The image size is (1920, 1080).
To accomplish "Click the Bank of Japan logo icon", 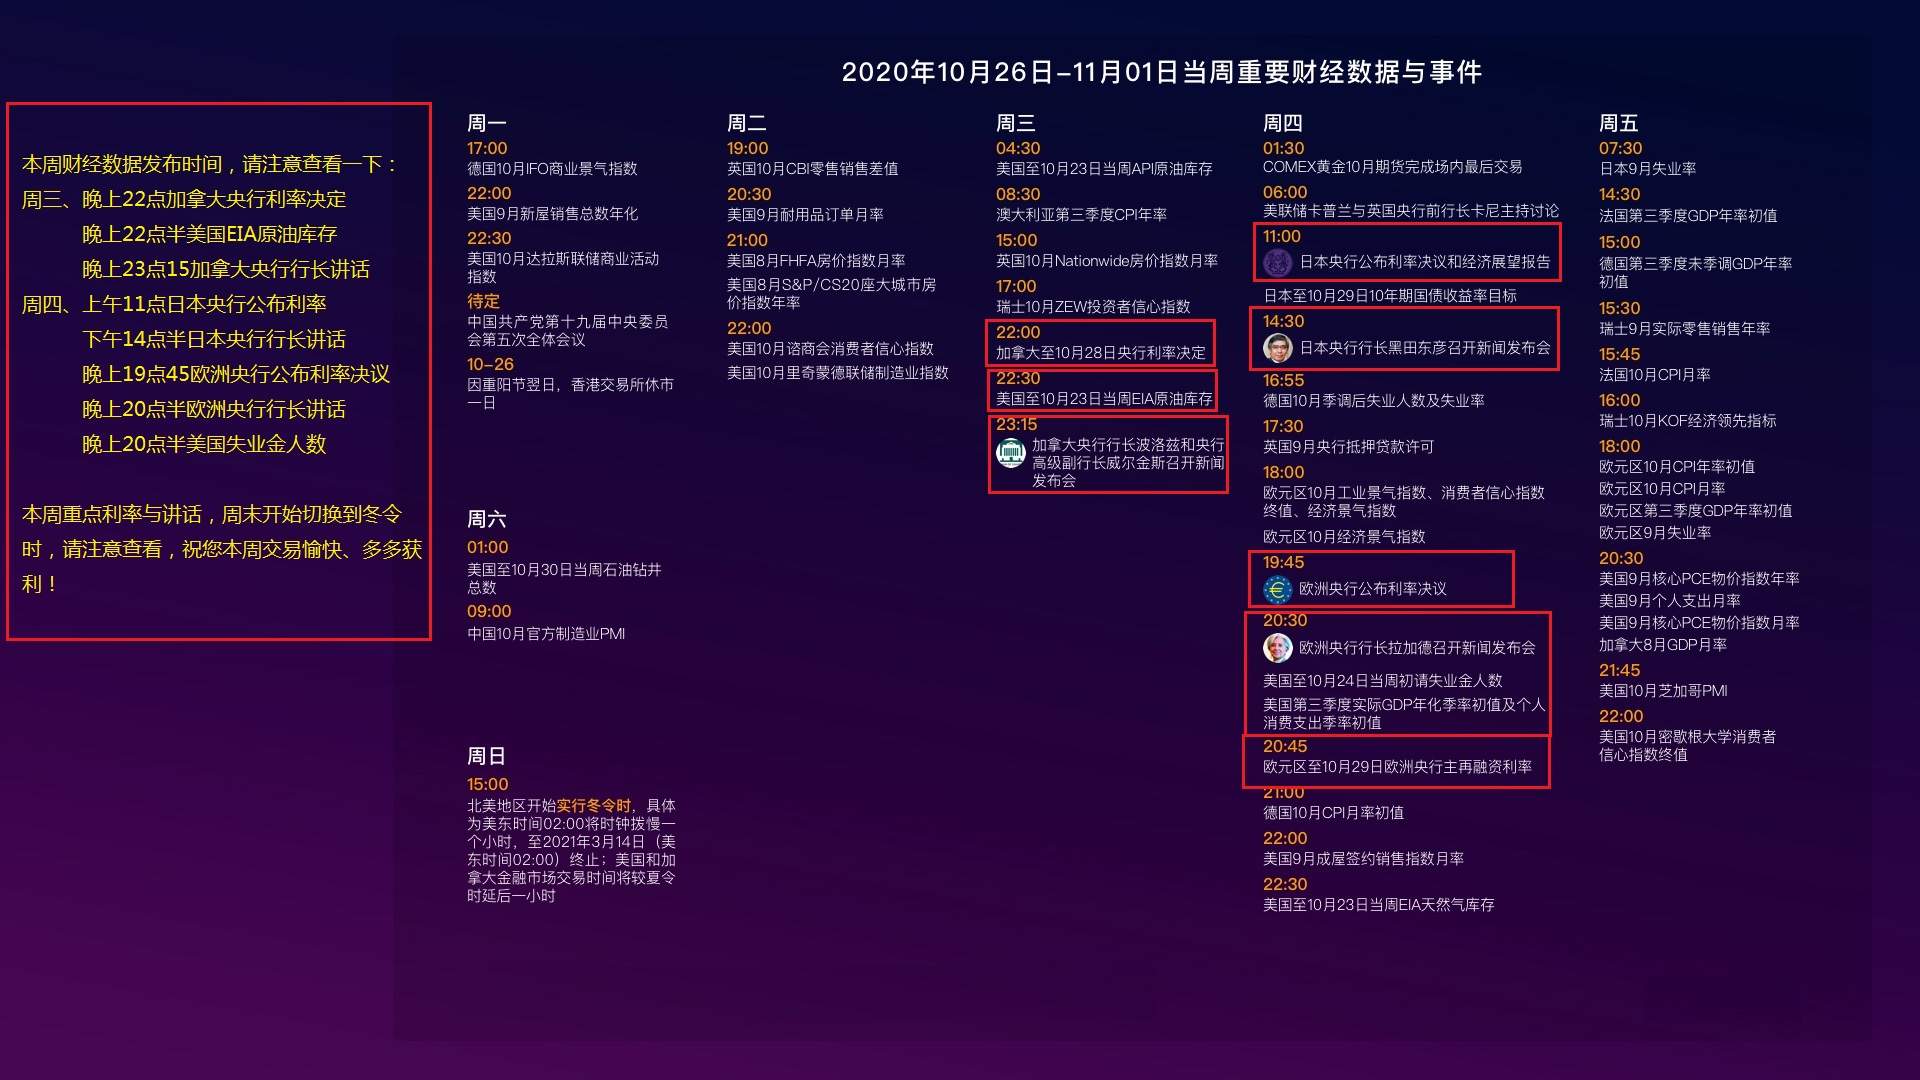I will point(1277,263).
